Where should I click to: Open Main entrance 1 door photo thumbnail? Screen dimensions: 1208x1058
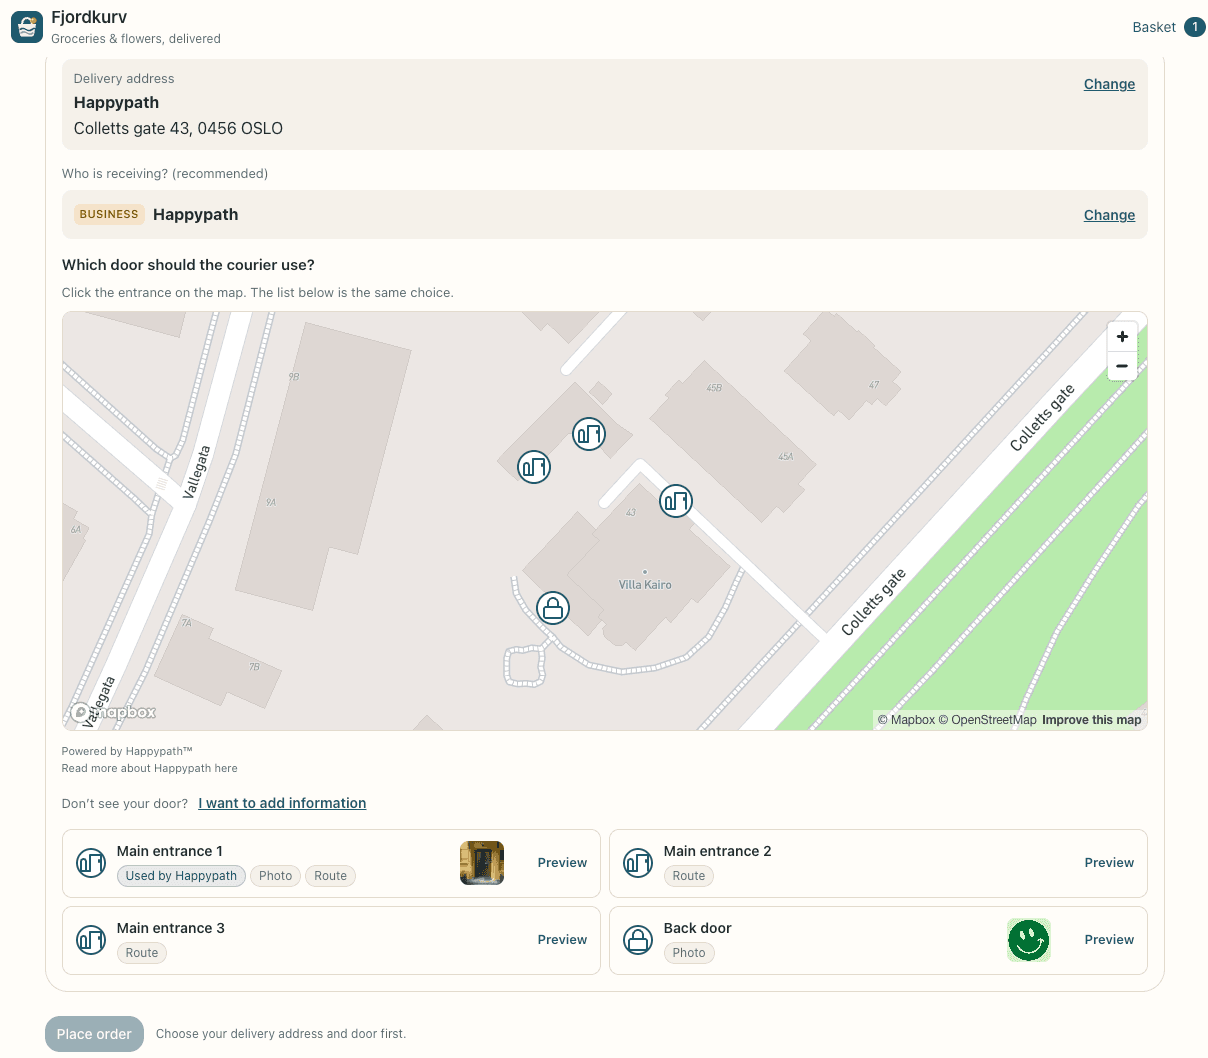482,863
